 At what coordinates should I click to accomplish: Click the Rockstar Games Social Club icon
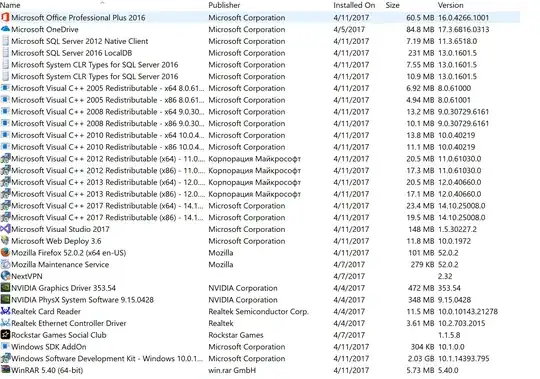(5, 335)
